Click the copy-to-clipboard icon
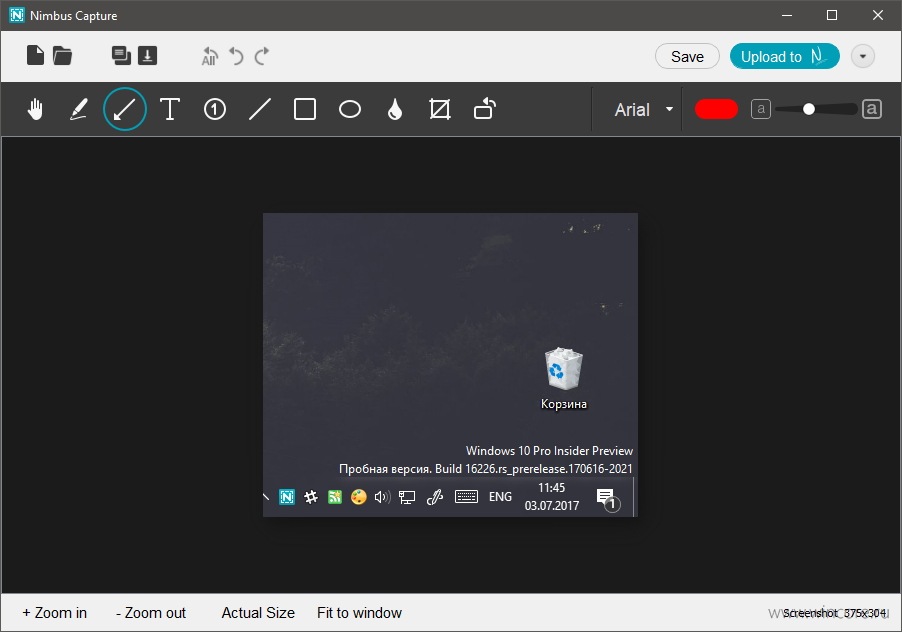The height and width of the screenshot is (632, 902). [121, 56]
